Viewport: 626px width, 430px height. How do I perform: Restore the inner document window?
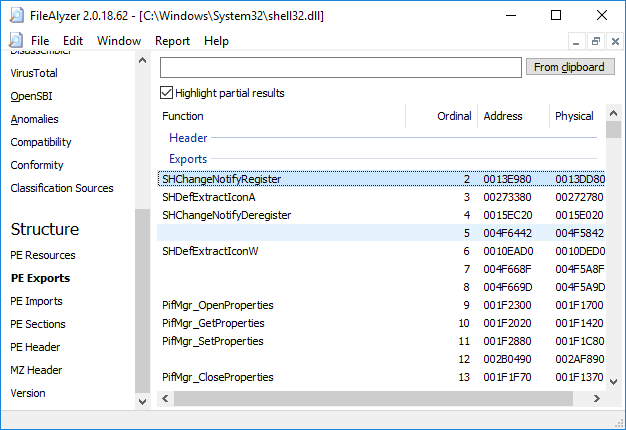(x=595, y=41)
